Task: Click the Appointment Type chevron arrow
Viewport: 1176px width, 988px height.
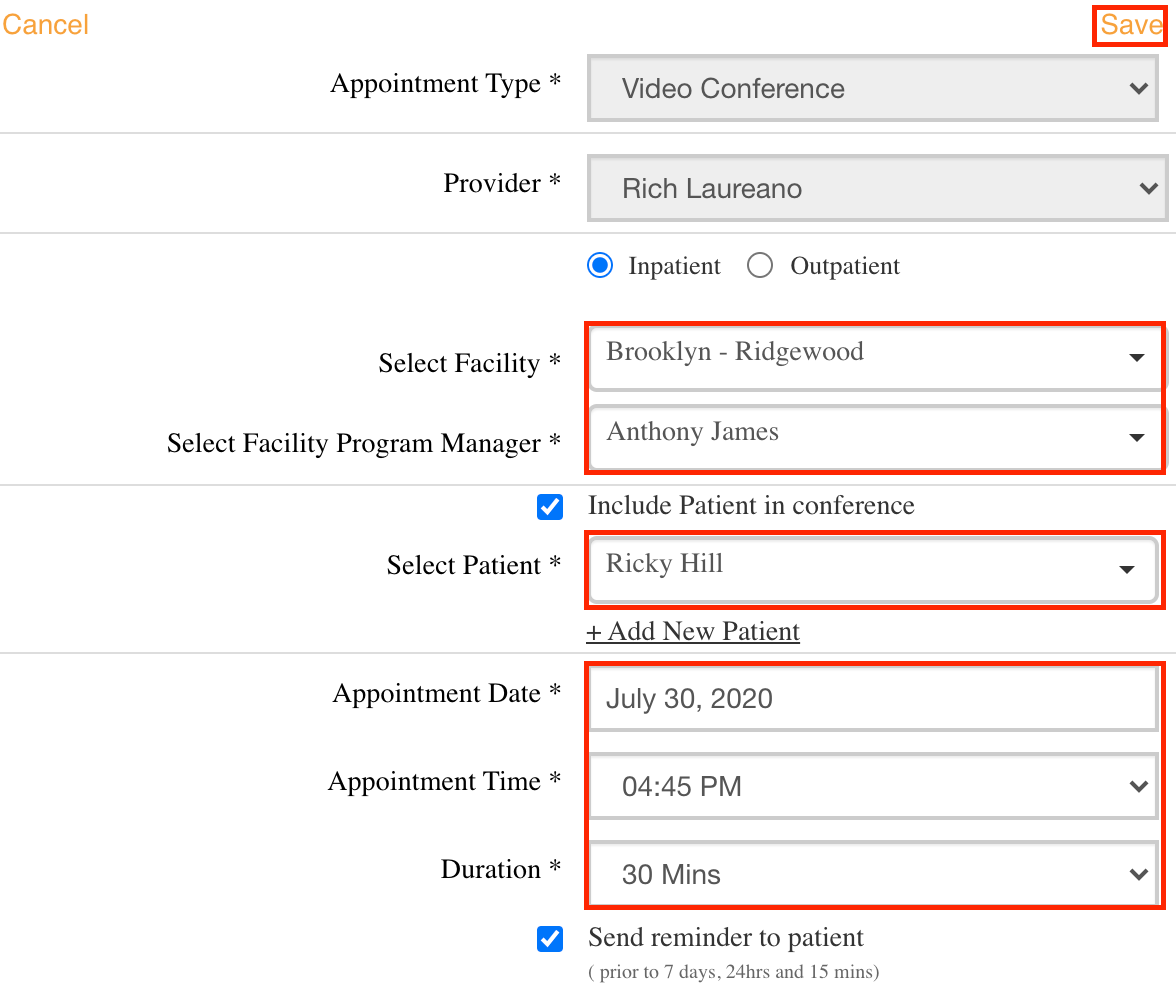Action: 1138,89
